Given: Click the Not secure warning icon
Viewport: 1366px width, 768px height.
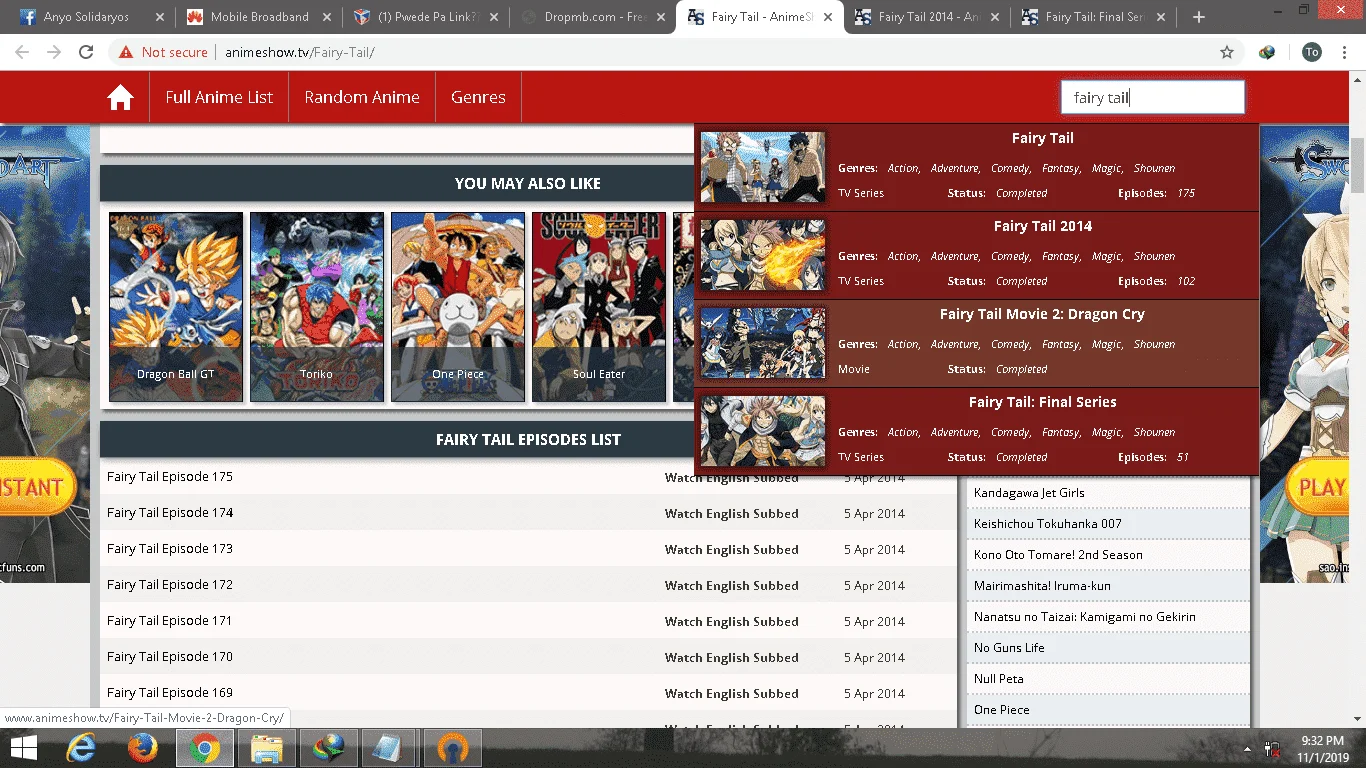Looking at the screenshot, I should (x=126, y=52).
